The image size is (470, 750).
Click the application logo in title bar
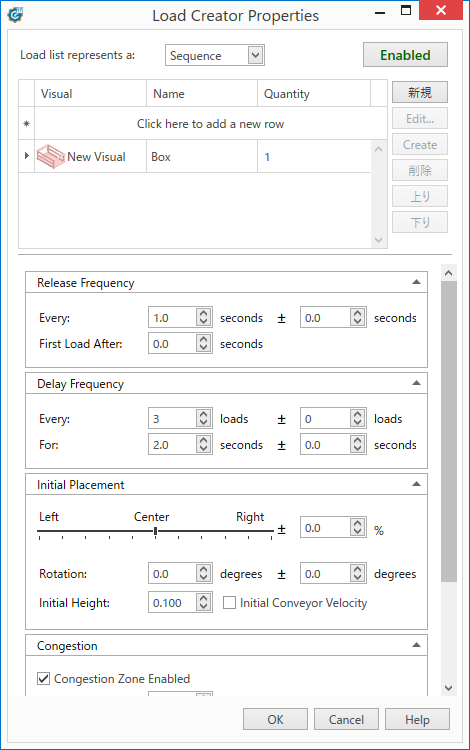click(15, 14)
